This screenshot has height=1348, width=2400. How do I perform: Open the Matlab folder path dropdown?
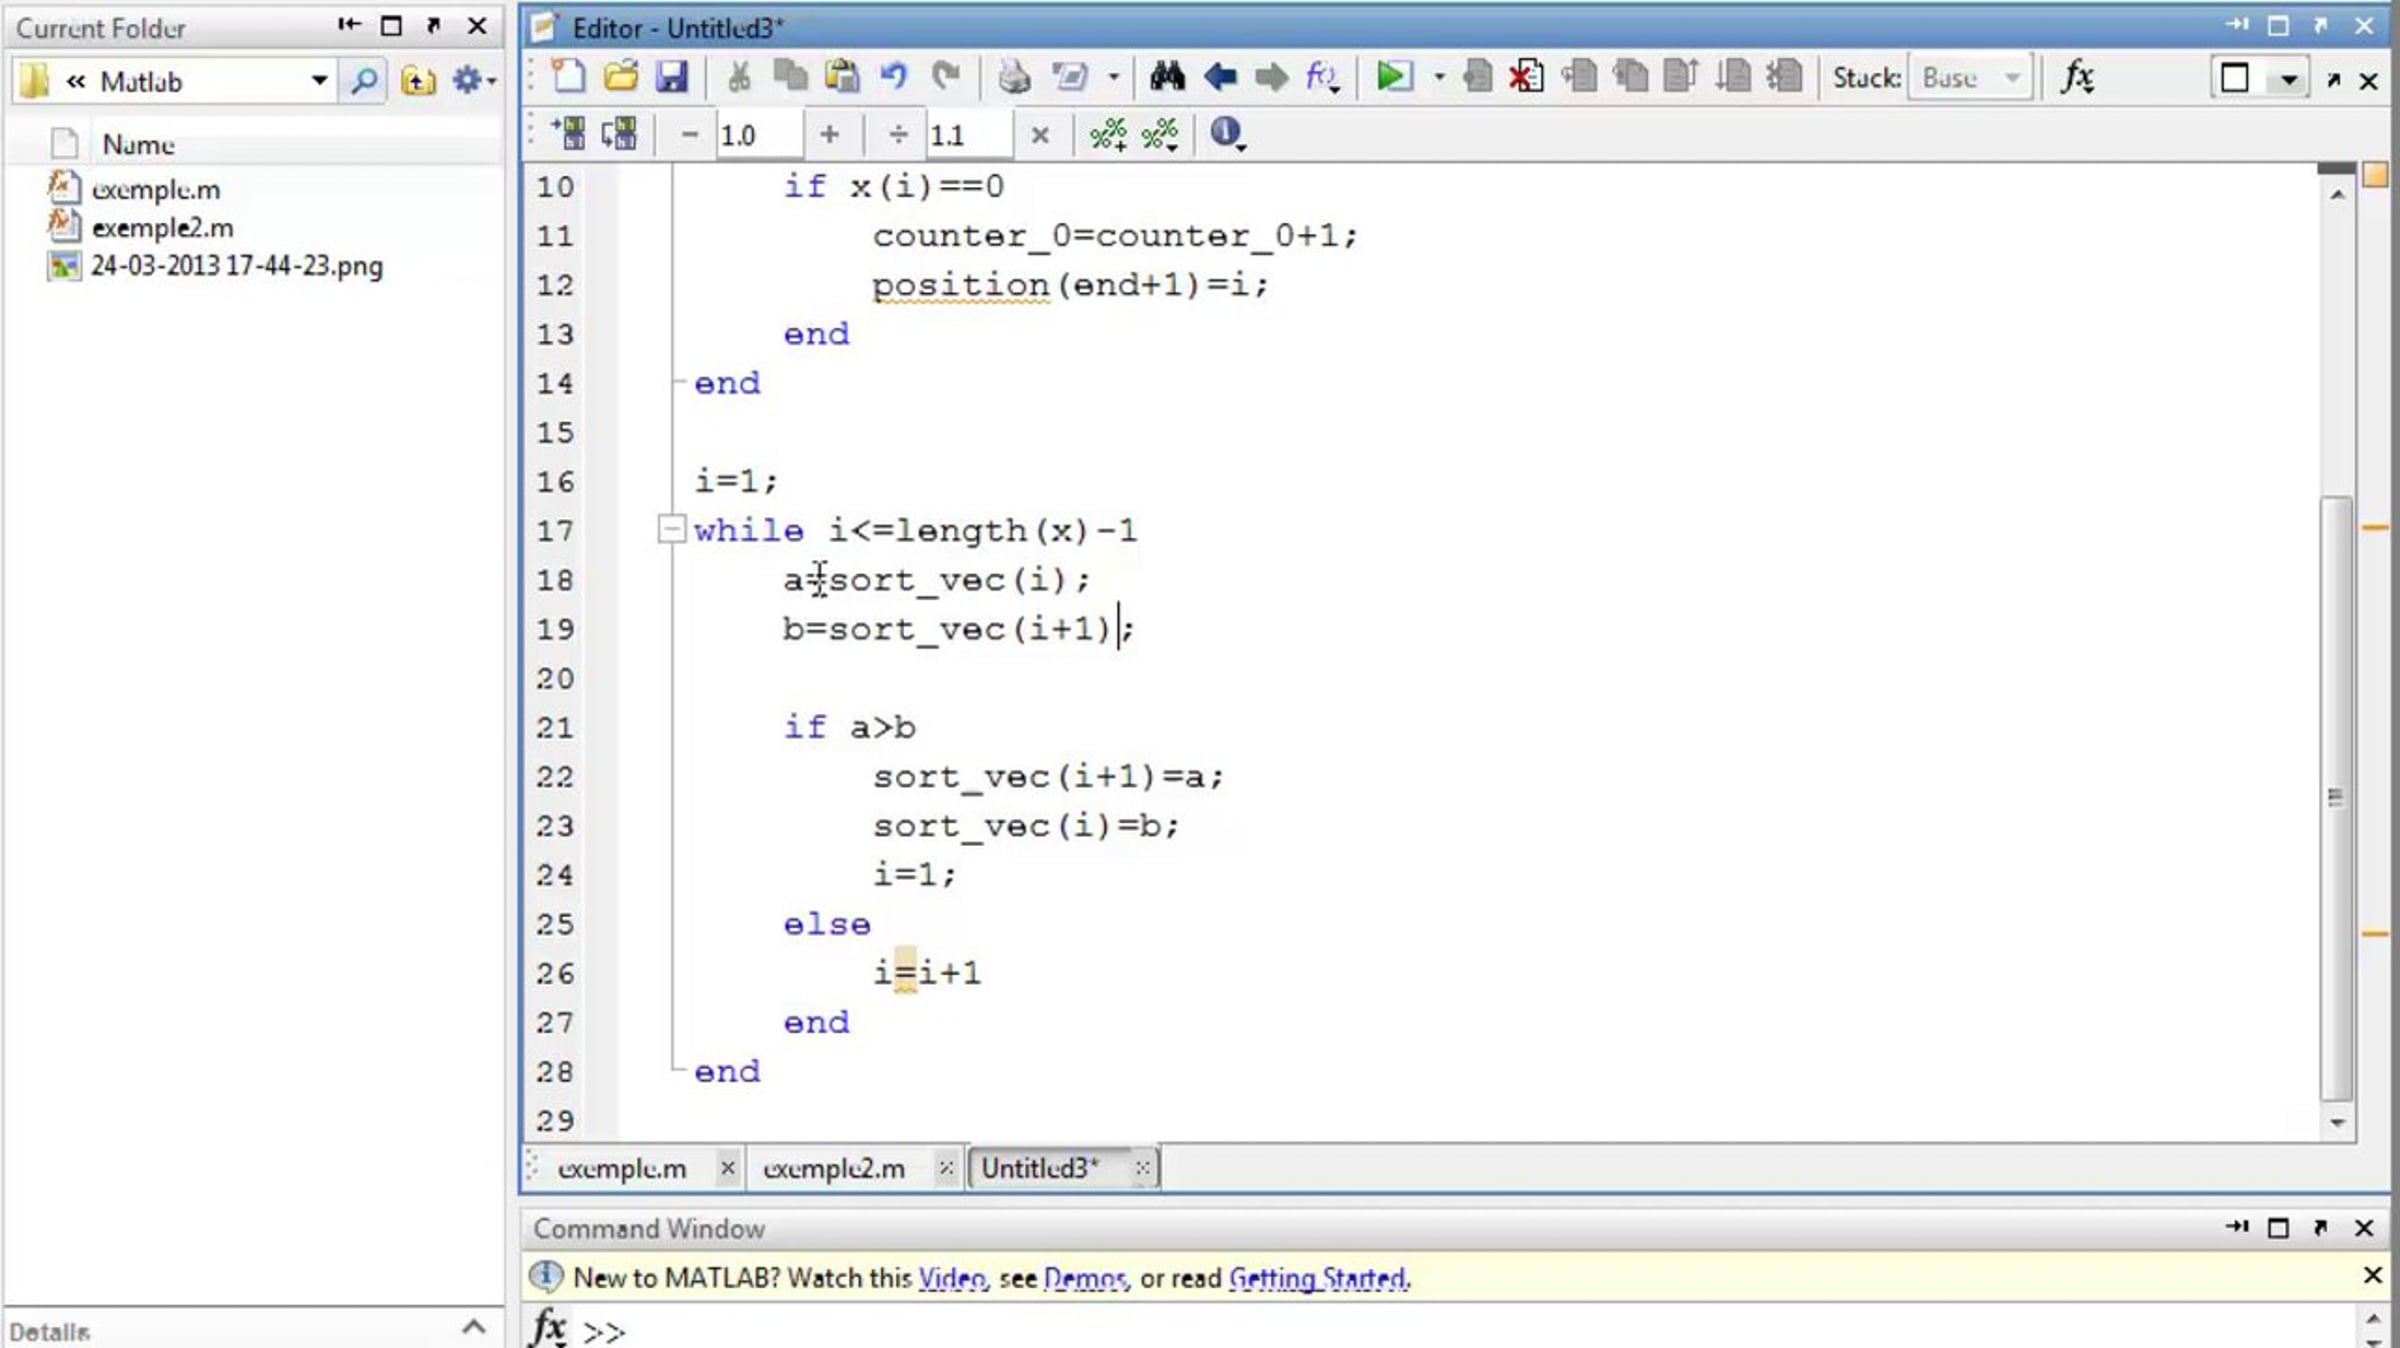(319, 80)
